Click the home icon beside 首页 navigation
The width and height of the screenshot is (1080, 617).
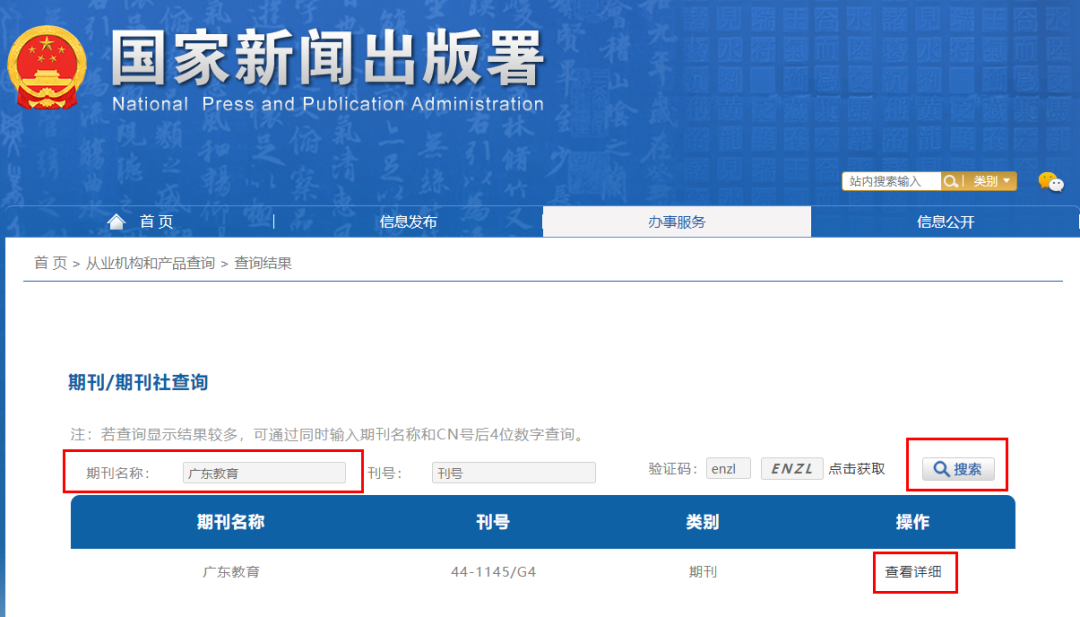[x=117, y=221]
